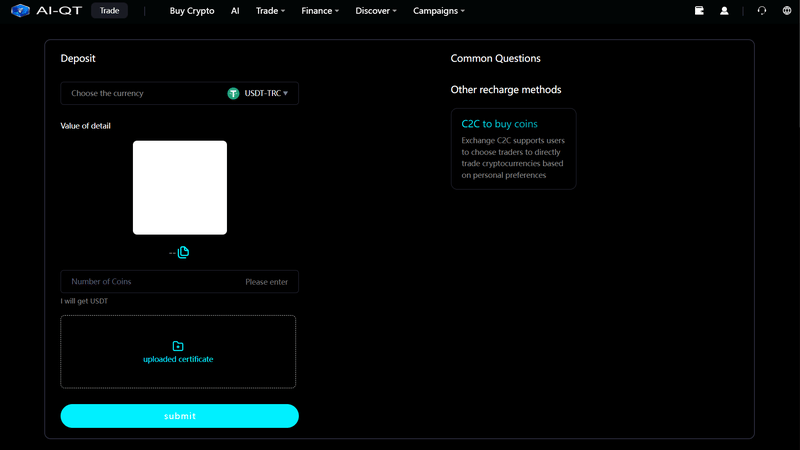Click the upload folder icon
Viewport: 800px width, 450px height.
pos(178,346)
